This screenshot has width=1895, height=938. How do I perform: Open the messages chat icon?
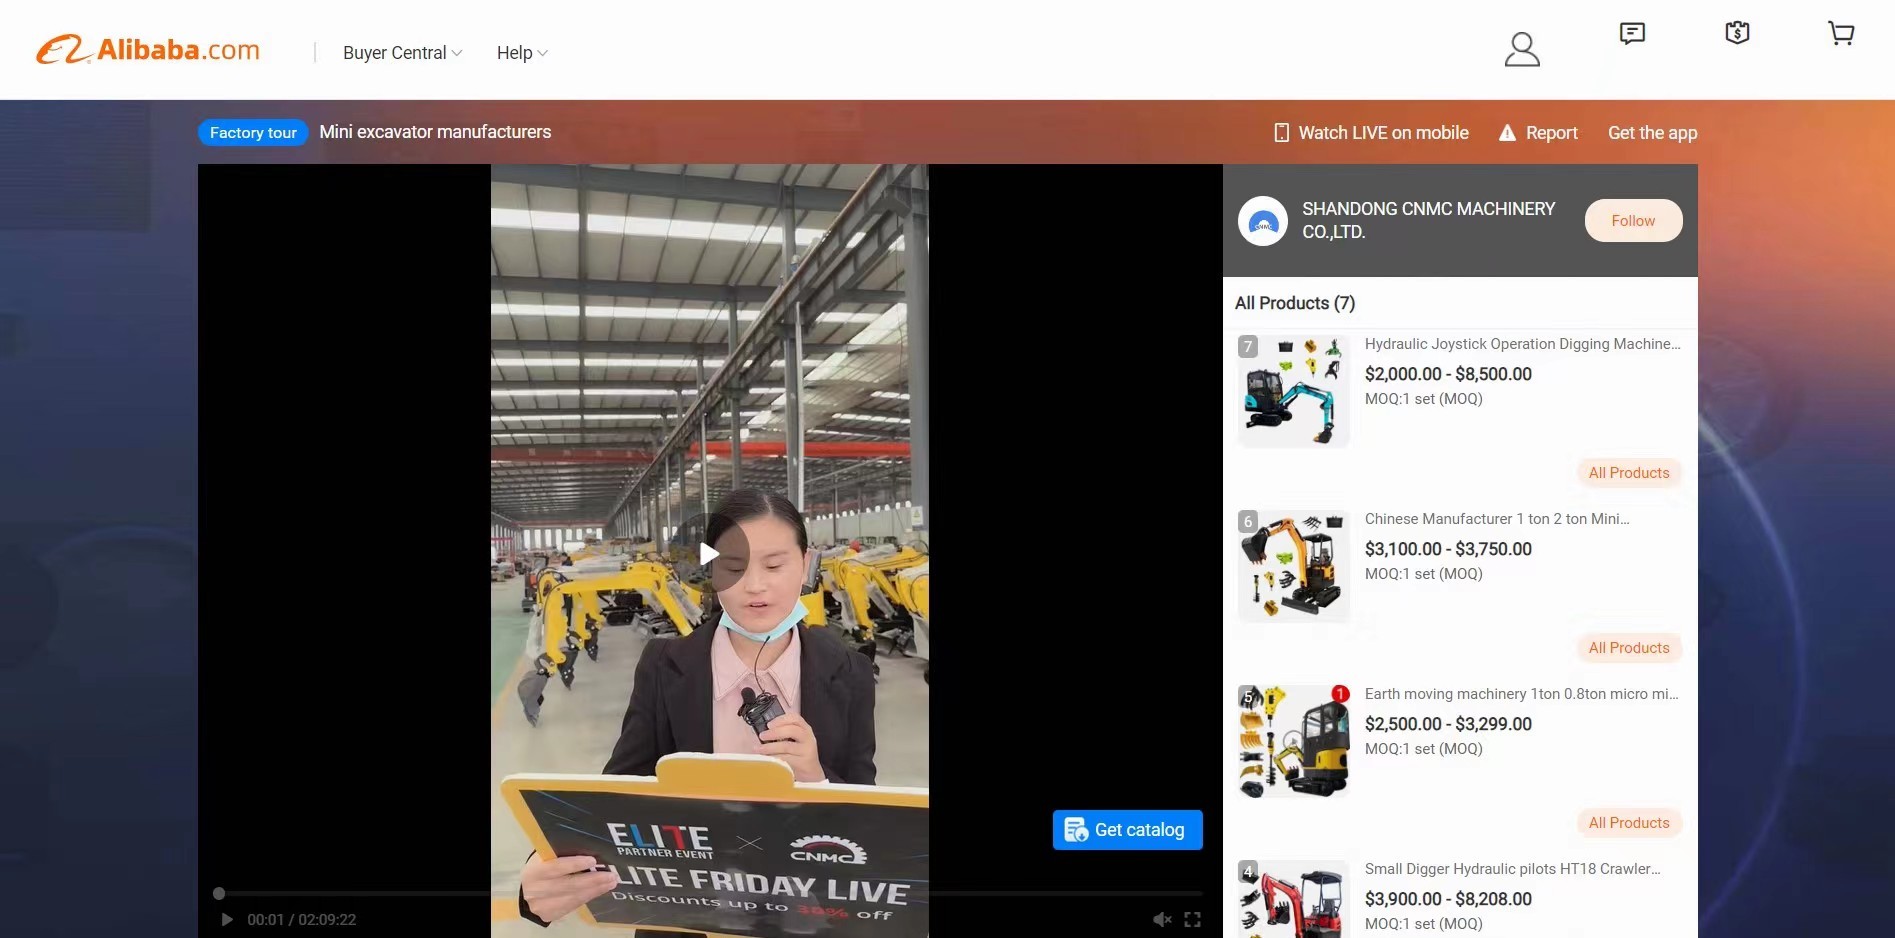click(1632, 34)
